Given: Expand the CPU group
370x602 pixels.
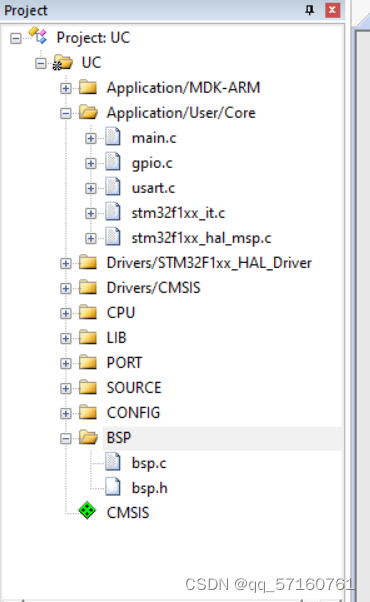Looking at the screenshot, I should coord(66,313).
